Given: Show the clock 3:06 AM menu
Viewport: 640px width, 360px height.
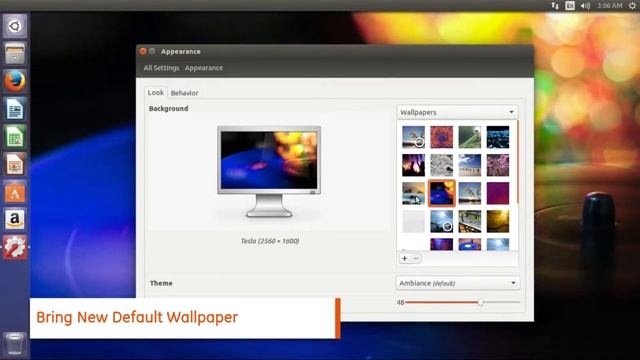Looking at the screenshot, I should pos(609,5).
